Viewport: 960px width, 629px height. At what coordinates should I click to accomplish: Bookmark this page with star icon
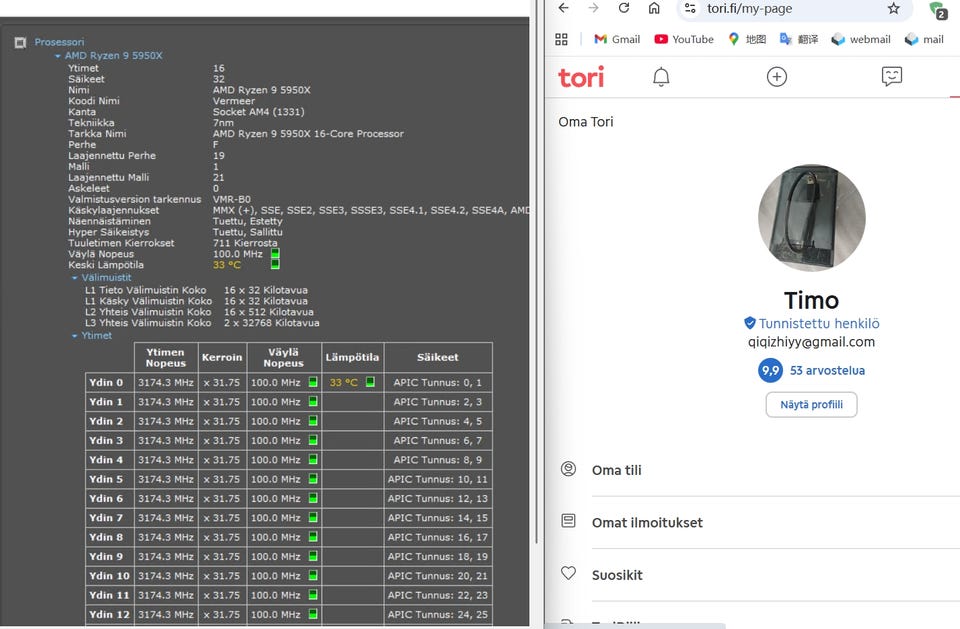tap(893, 8)
